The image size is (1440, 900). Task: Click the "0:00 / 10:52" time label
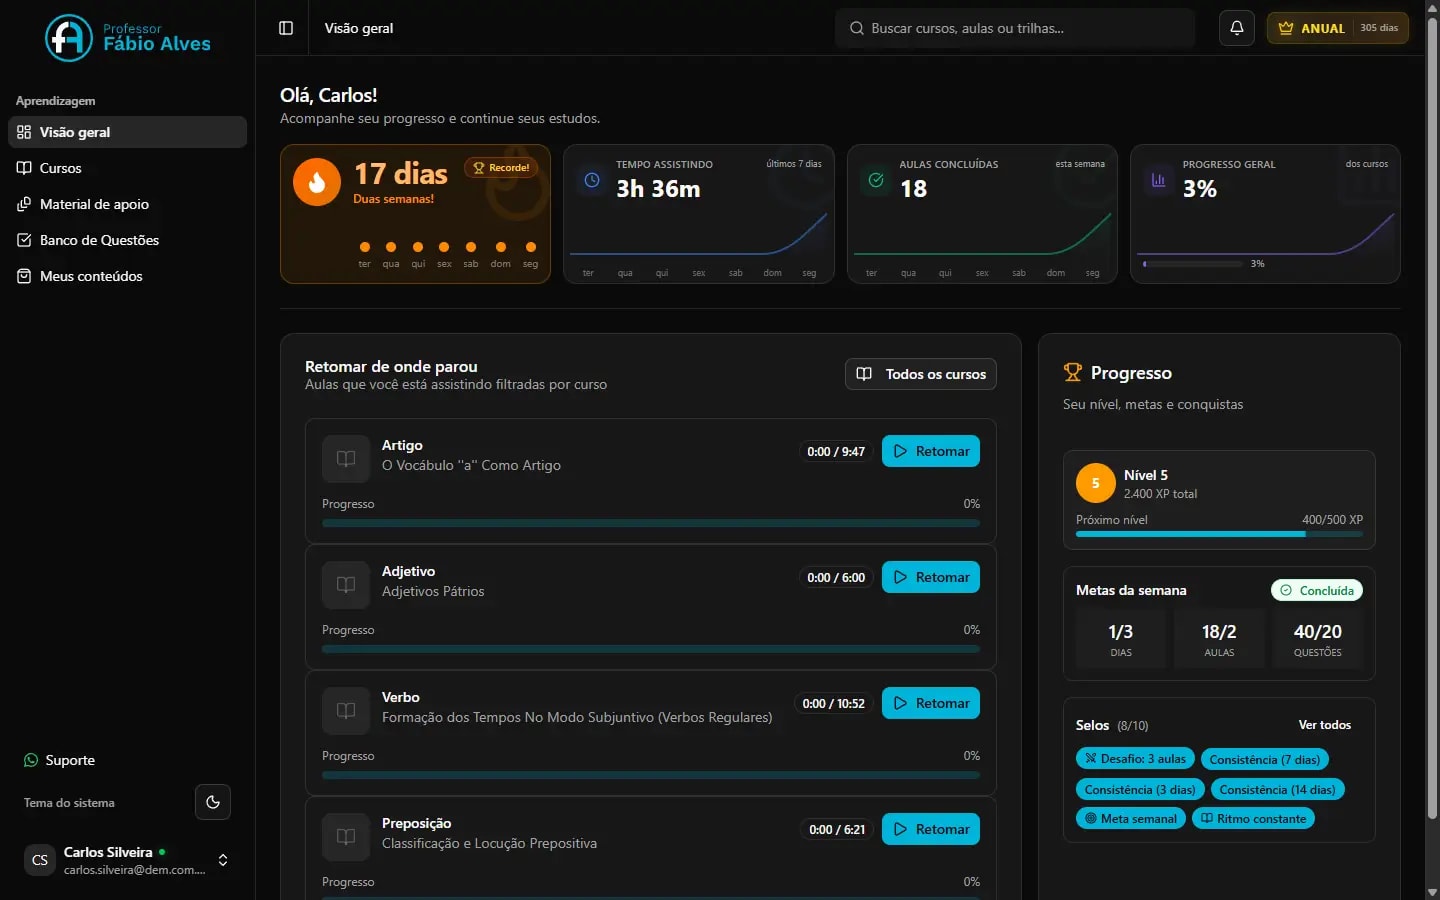click(834, 703)
